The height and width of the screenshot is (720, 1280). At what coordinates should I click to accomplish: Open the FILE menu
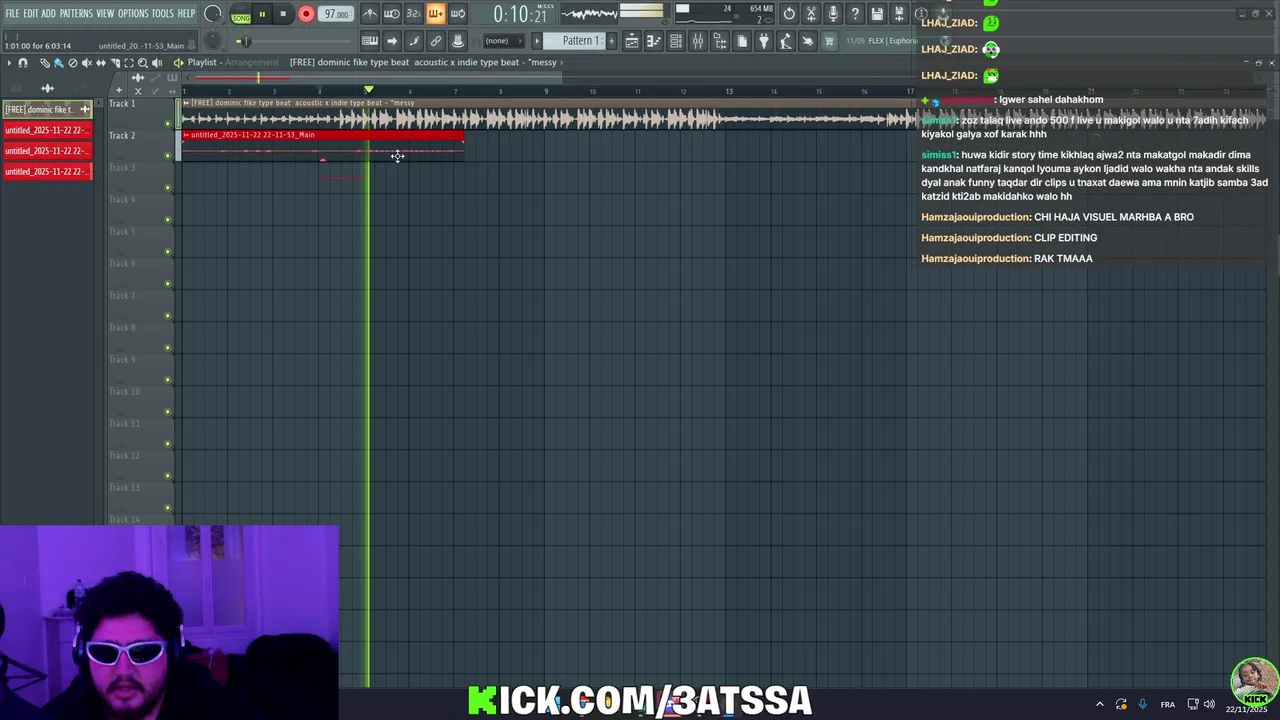[x=12, y=14]
